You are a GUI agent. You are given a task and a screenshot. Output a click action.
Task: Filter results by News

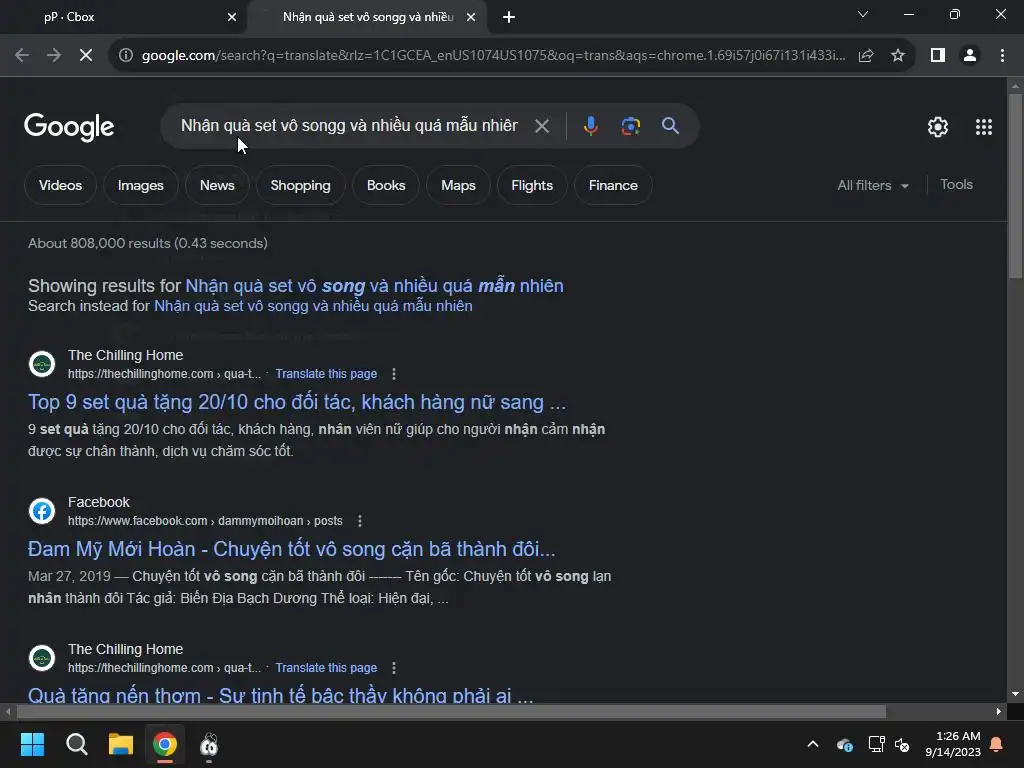tap(217, 185)
